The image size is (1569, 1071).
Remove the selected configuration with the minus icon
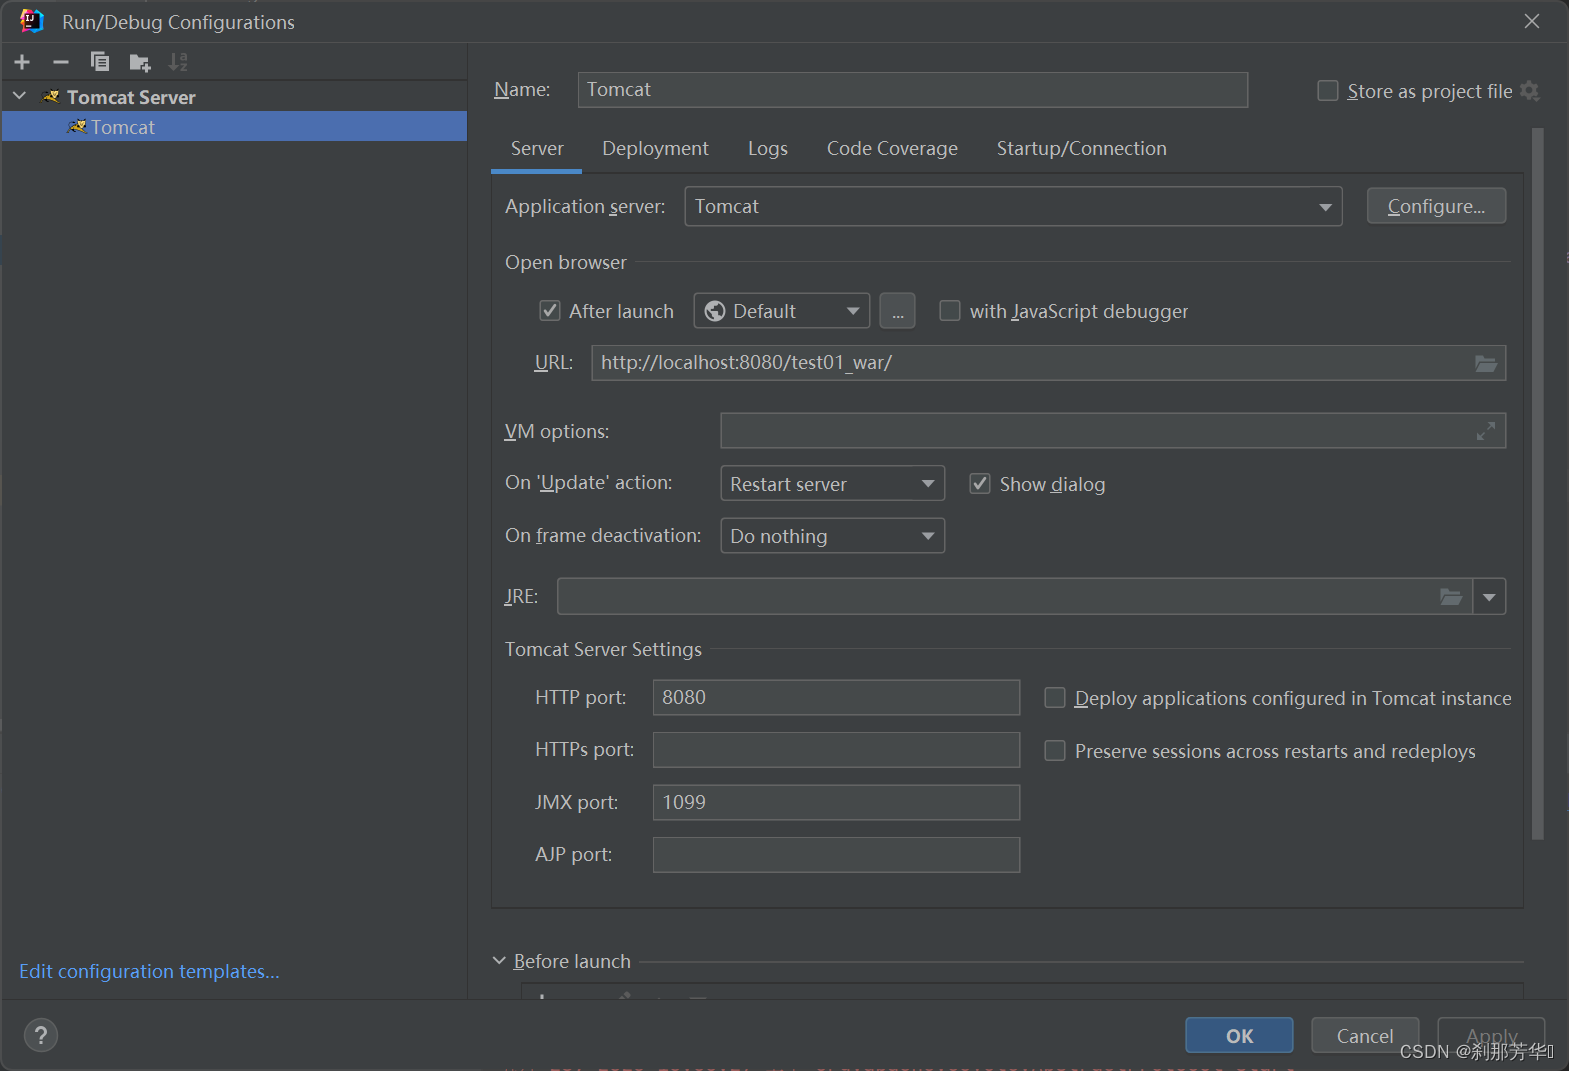[61, 62]
